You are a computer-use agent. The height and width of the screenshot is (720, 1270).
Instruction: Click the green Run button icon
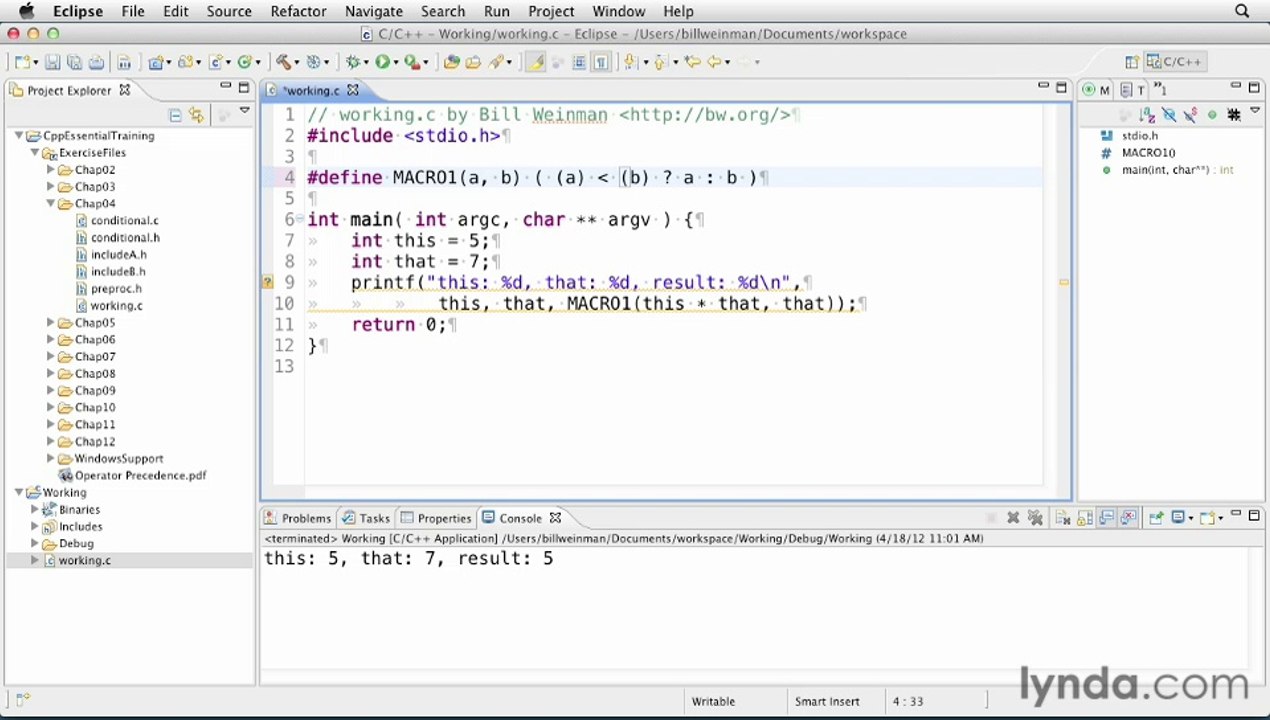pos(382,62)
